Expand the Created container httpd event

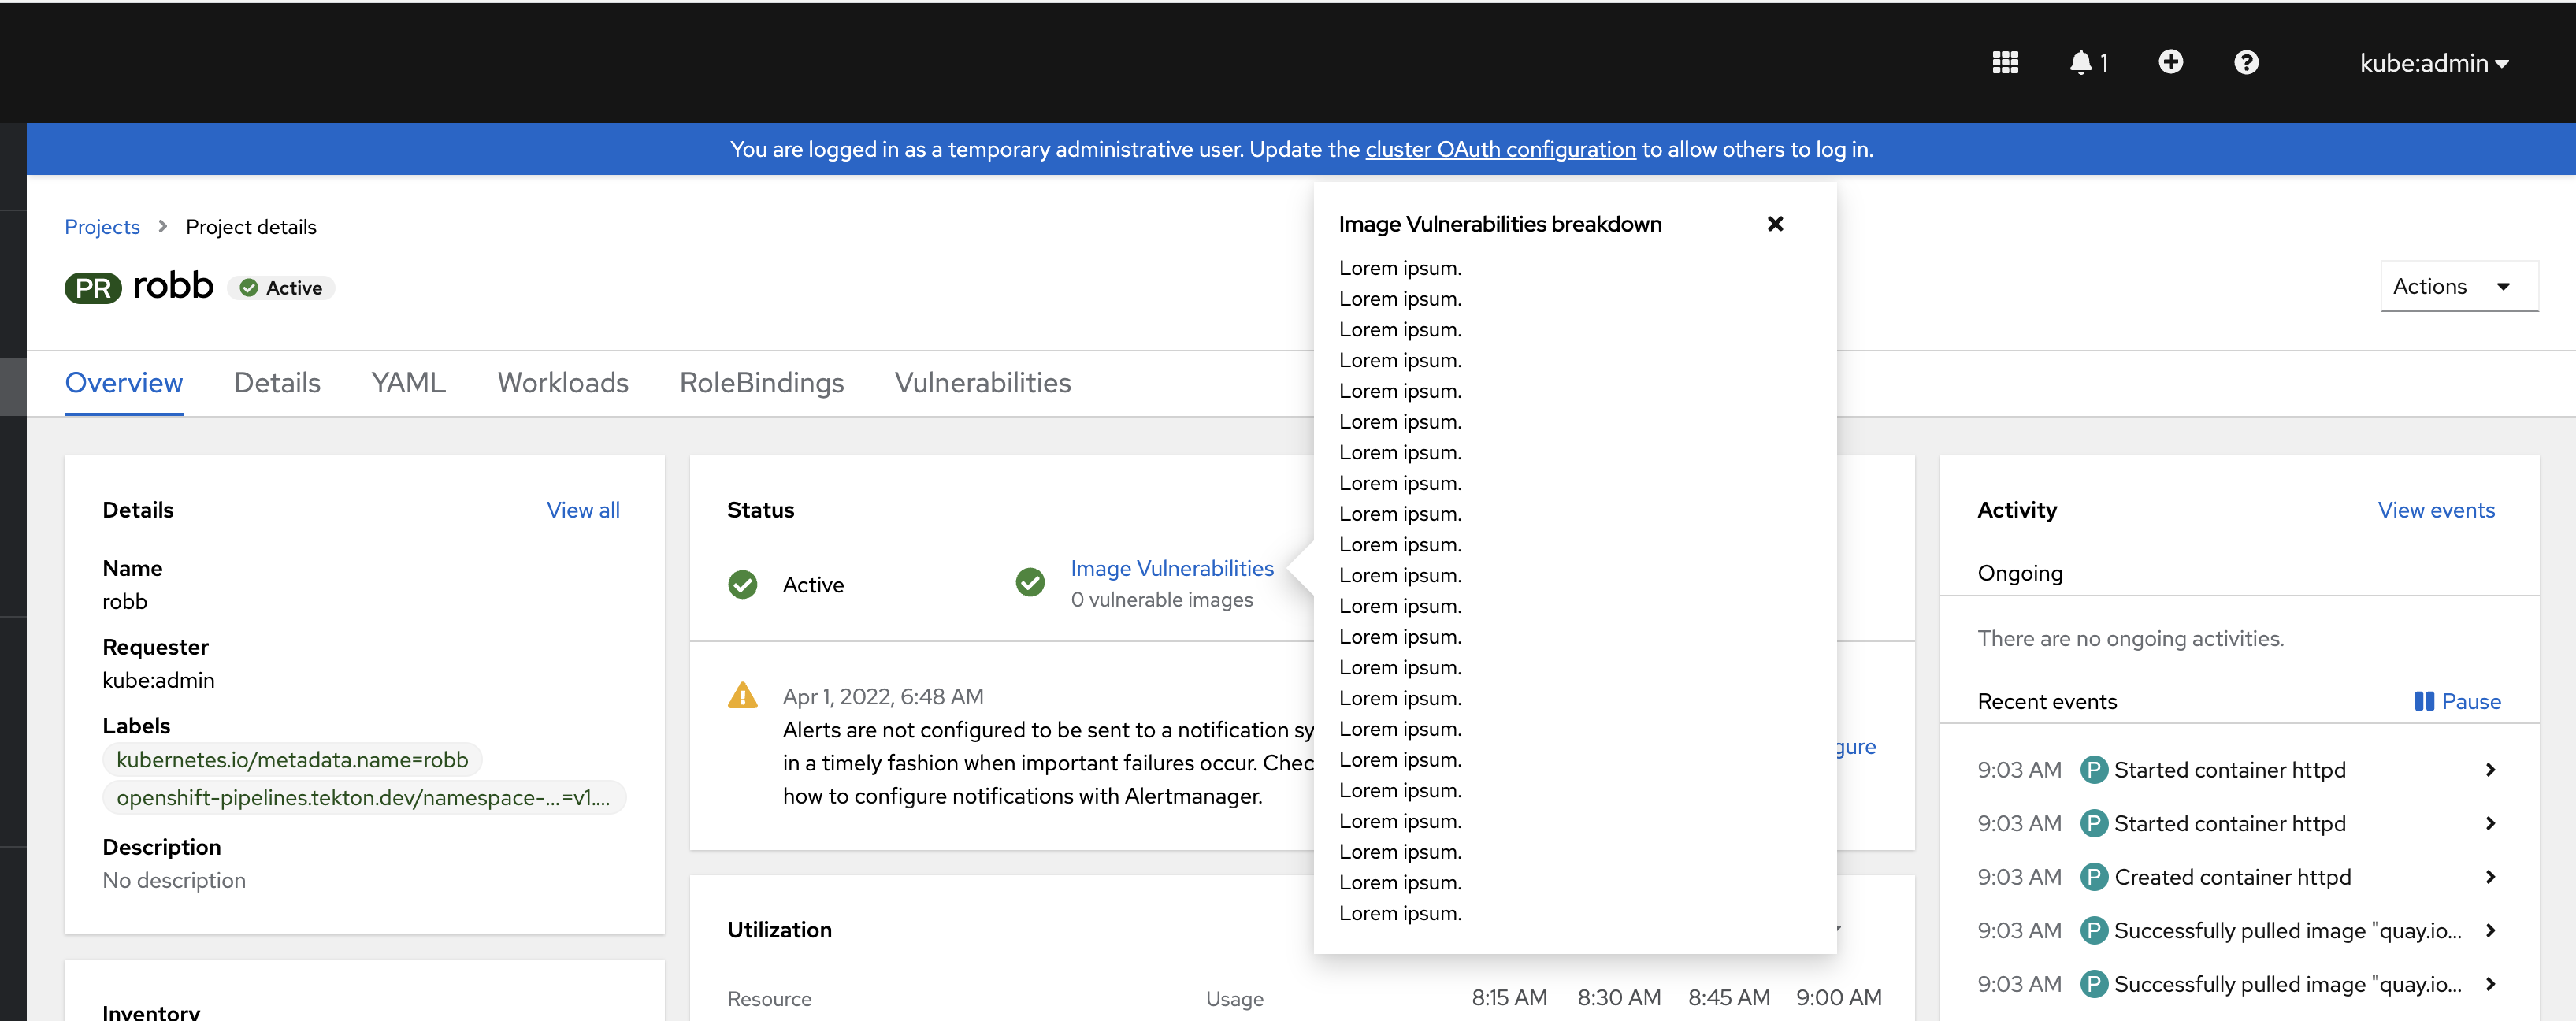point(2490,877)
